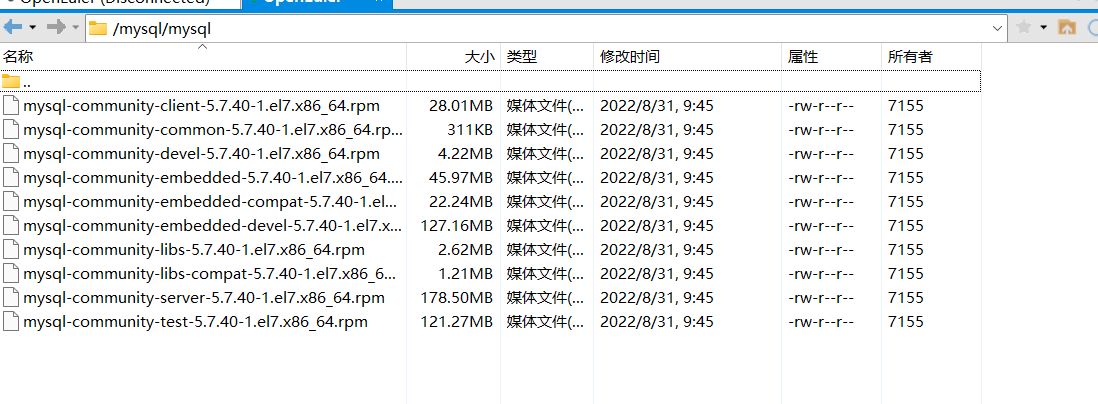
Task: Sort by the 名称 column header
Action: [203, 57]
